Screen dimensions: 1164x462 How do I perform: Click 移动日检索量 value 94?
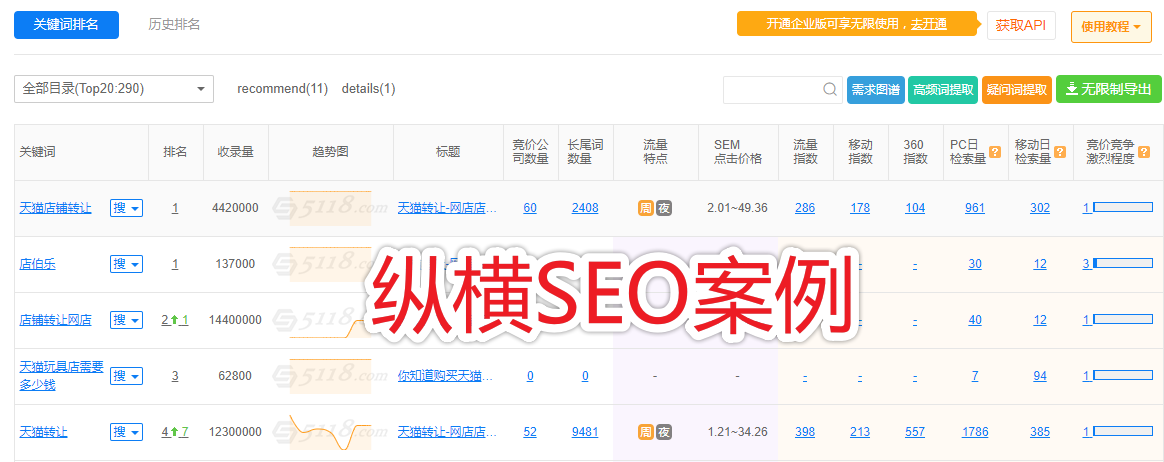click(x=1039, y=376)
